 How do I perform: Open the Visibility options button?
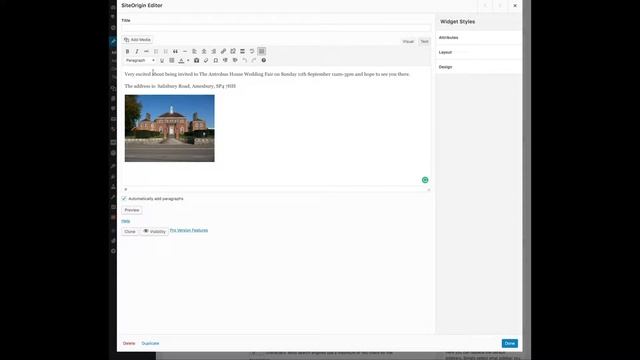point(154,231)
